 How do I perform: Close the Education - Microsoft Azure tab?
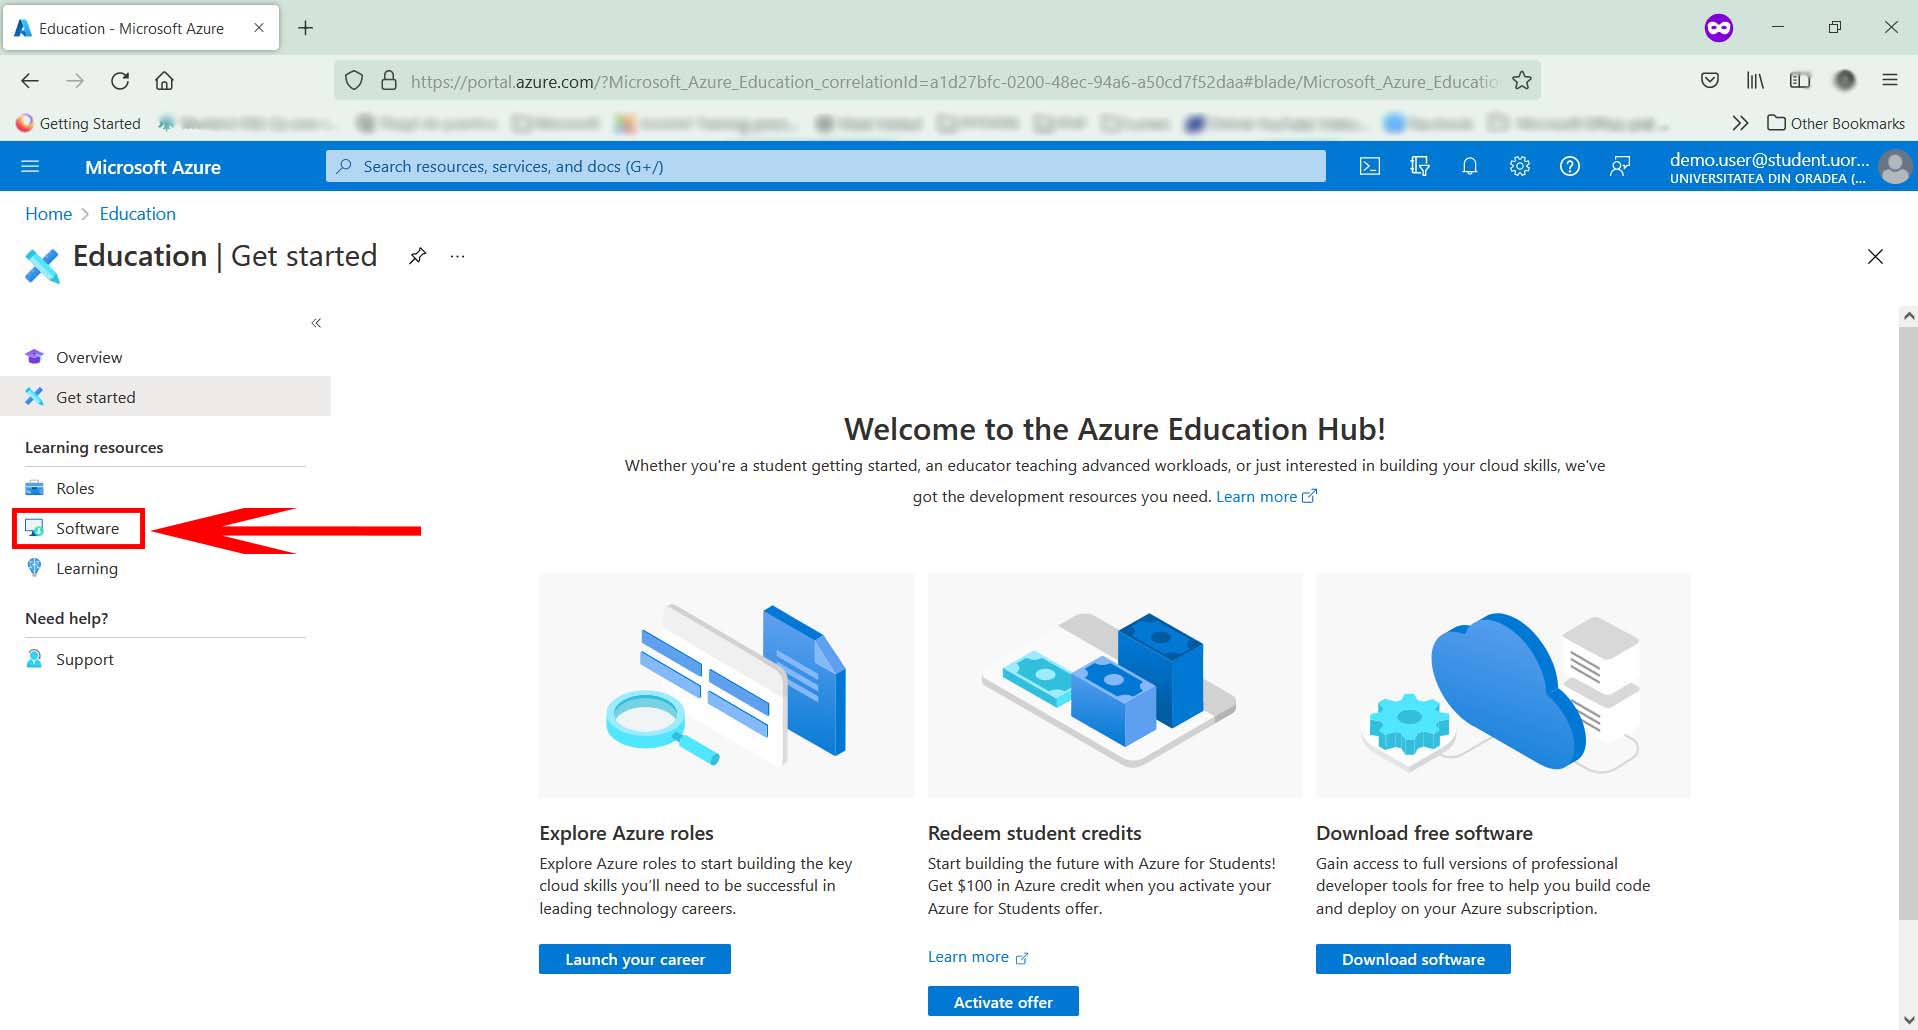pos(259,28)
